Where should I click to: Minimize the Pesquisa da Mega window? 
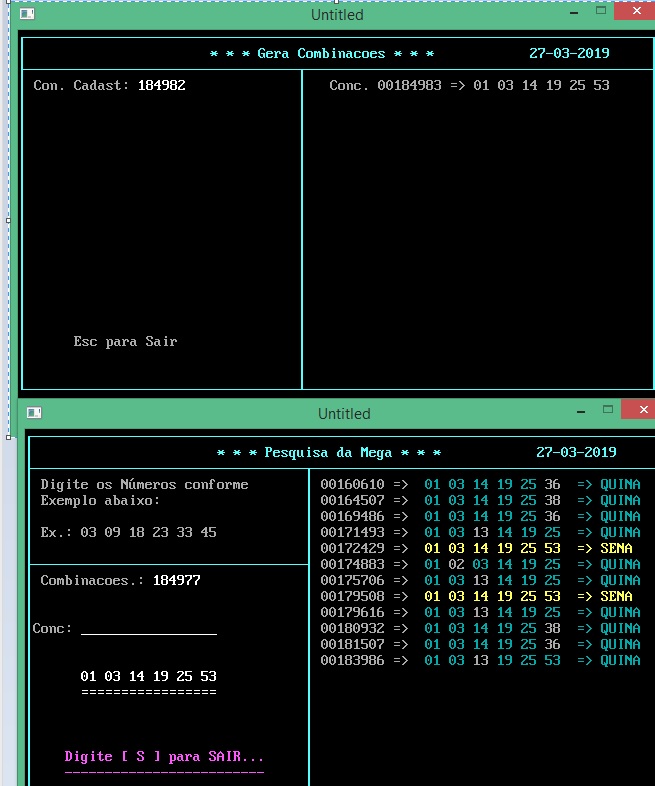pos(578,410)
